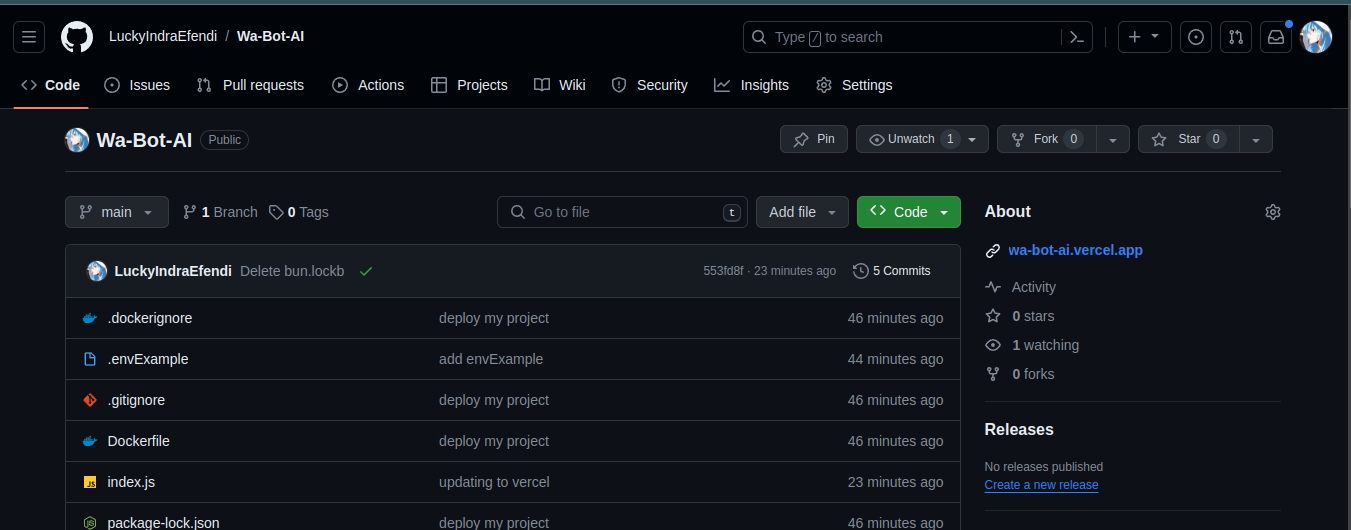Click Create a new release
Image resolution: width=1351 pixels, height=530 pixels.
[1041, 485]
